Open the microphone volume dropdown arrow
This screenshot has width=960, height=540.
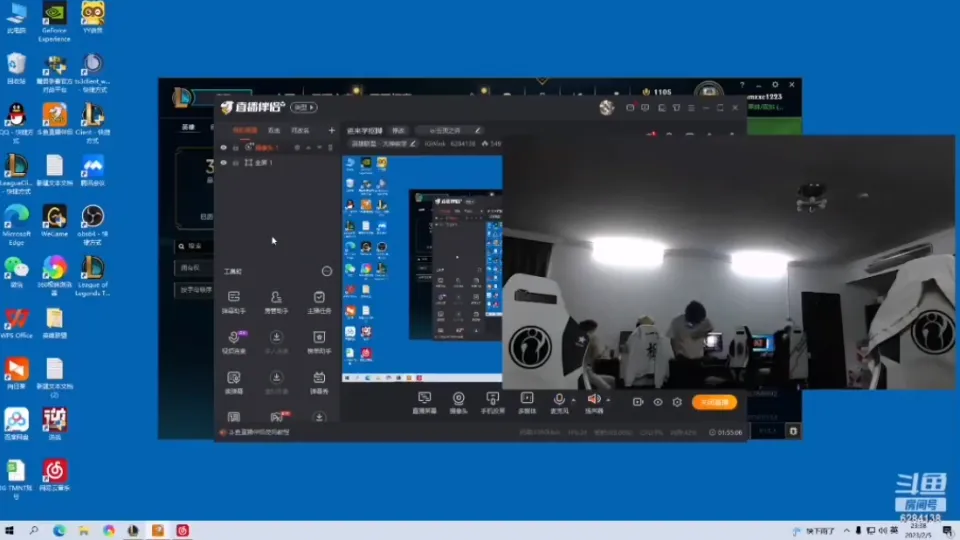(573, 400)
